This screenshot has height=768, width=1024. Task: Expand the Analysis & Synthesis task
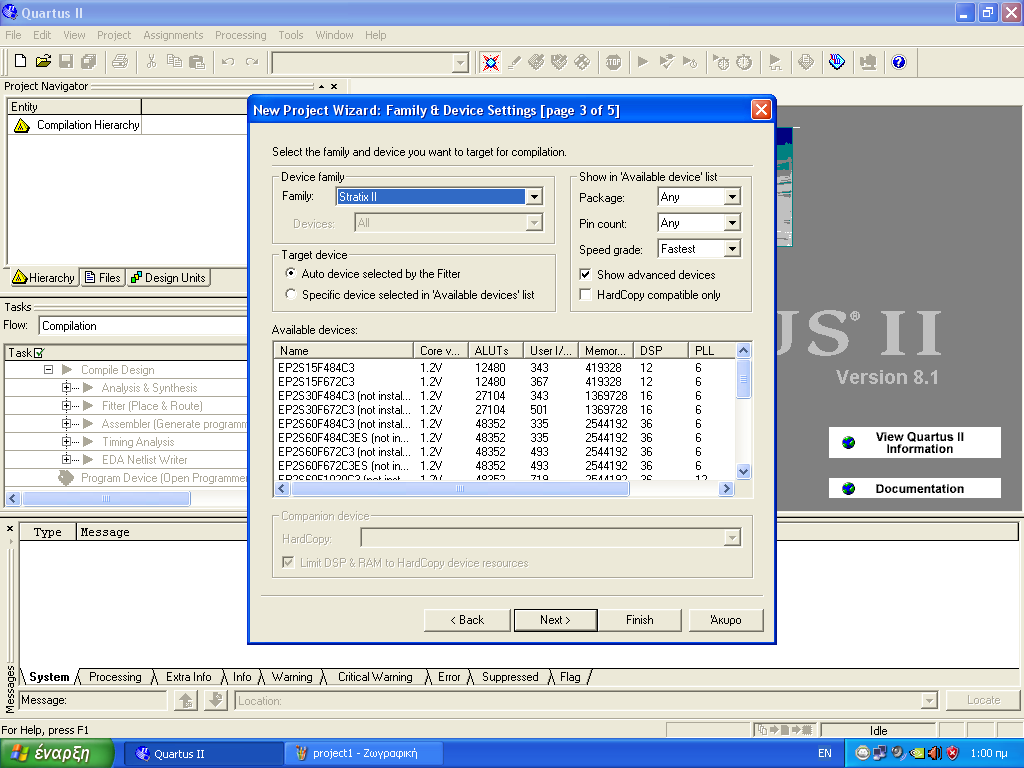coord(66,387)
